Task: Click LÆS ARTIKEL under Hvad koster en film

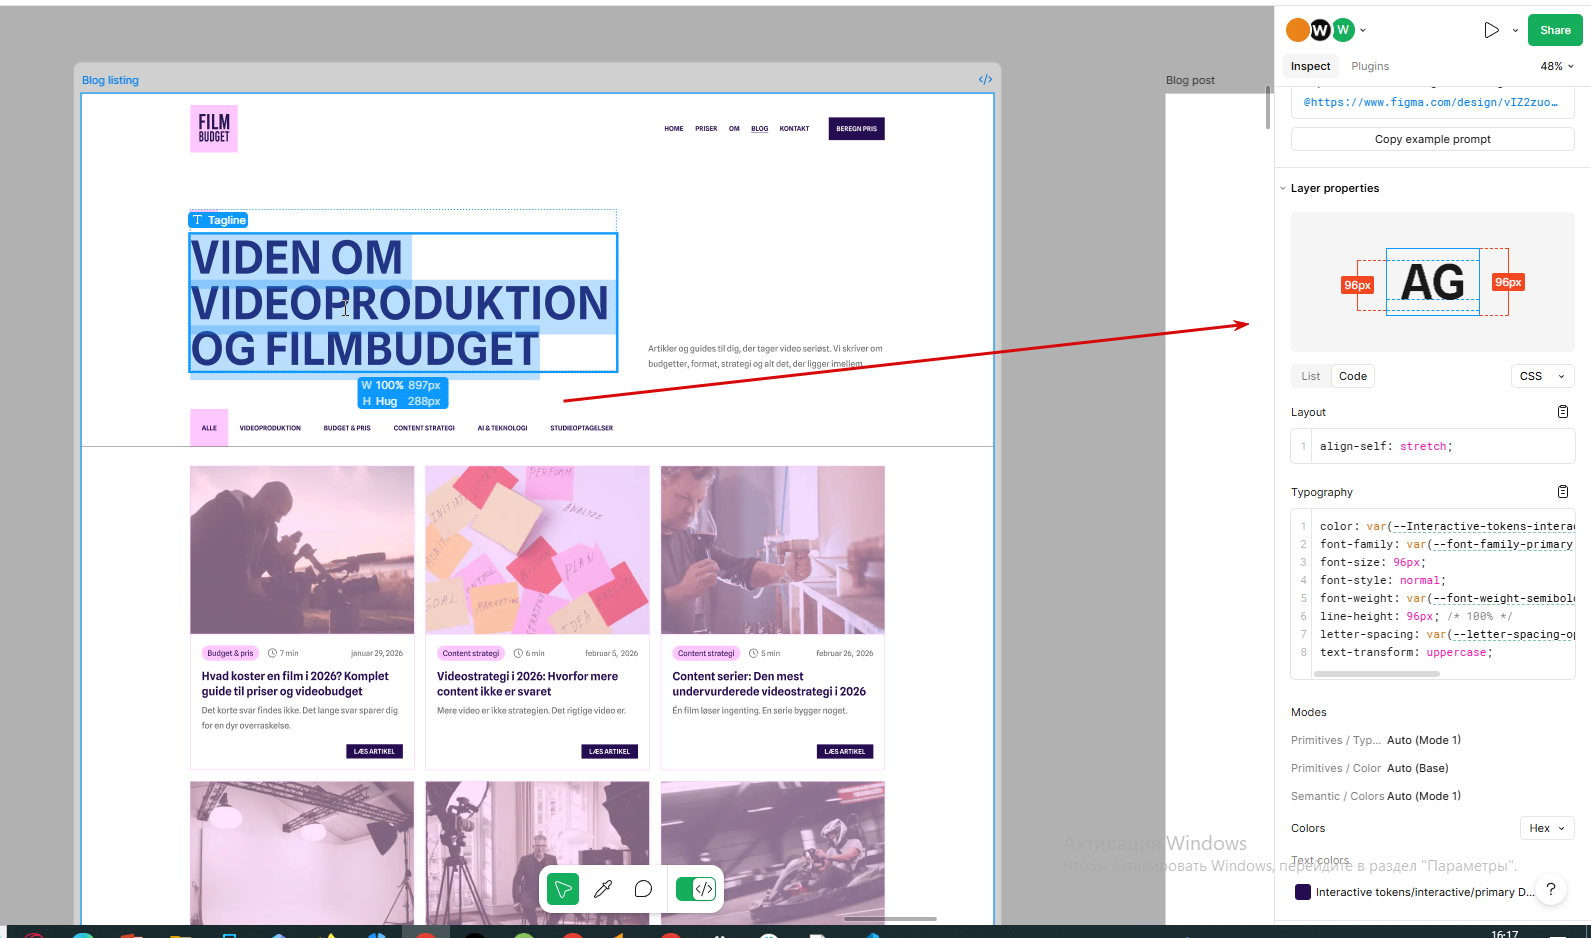Action: [374, 751]
